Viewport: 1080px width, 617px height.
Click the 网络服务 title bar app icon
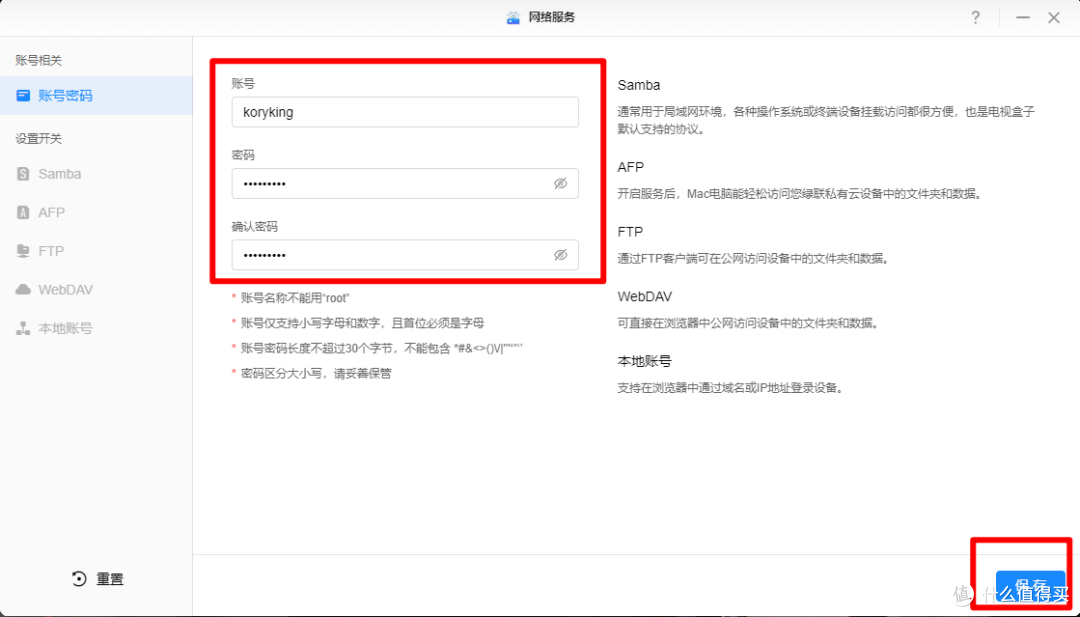(x=514, y=18)
